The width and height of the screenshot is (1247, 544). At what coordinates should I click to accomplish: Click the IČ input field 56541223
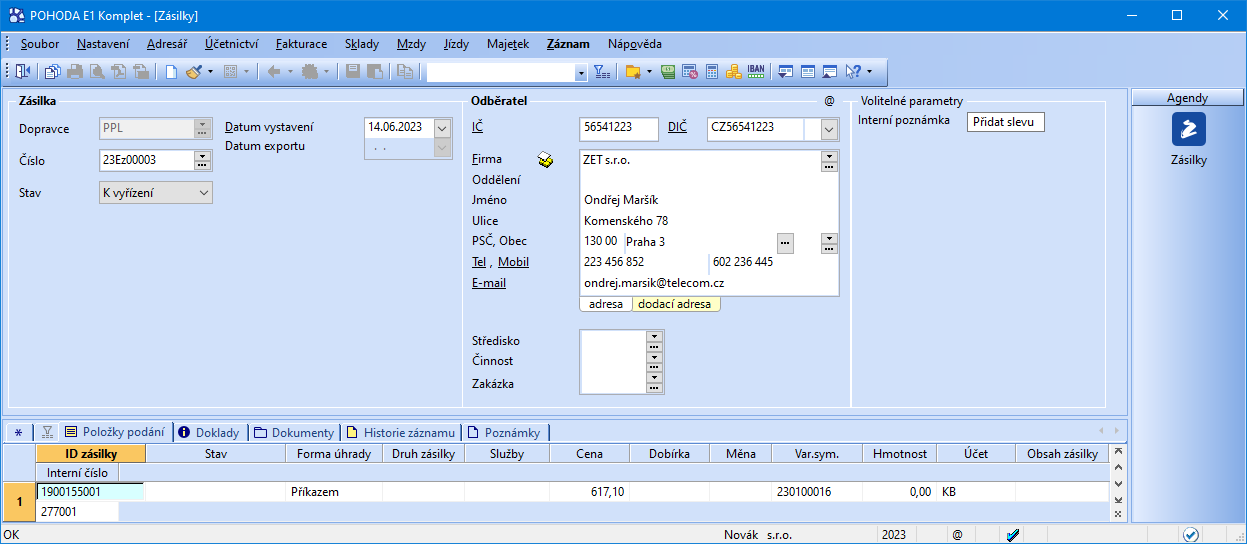point(619,128)
